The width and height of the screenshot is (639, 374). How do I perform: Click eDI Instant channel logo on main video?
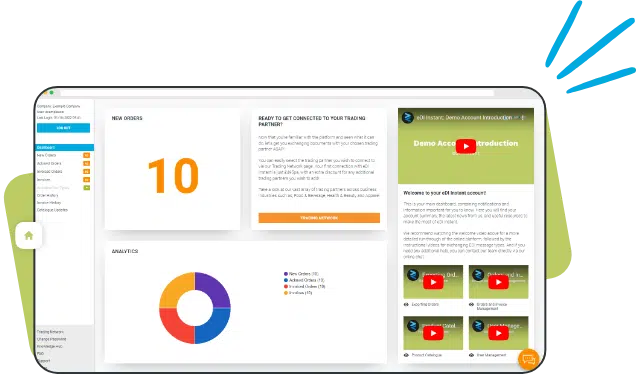click(408, 117)
